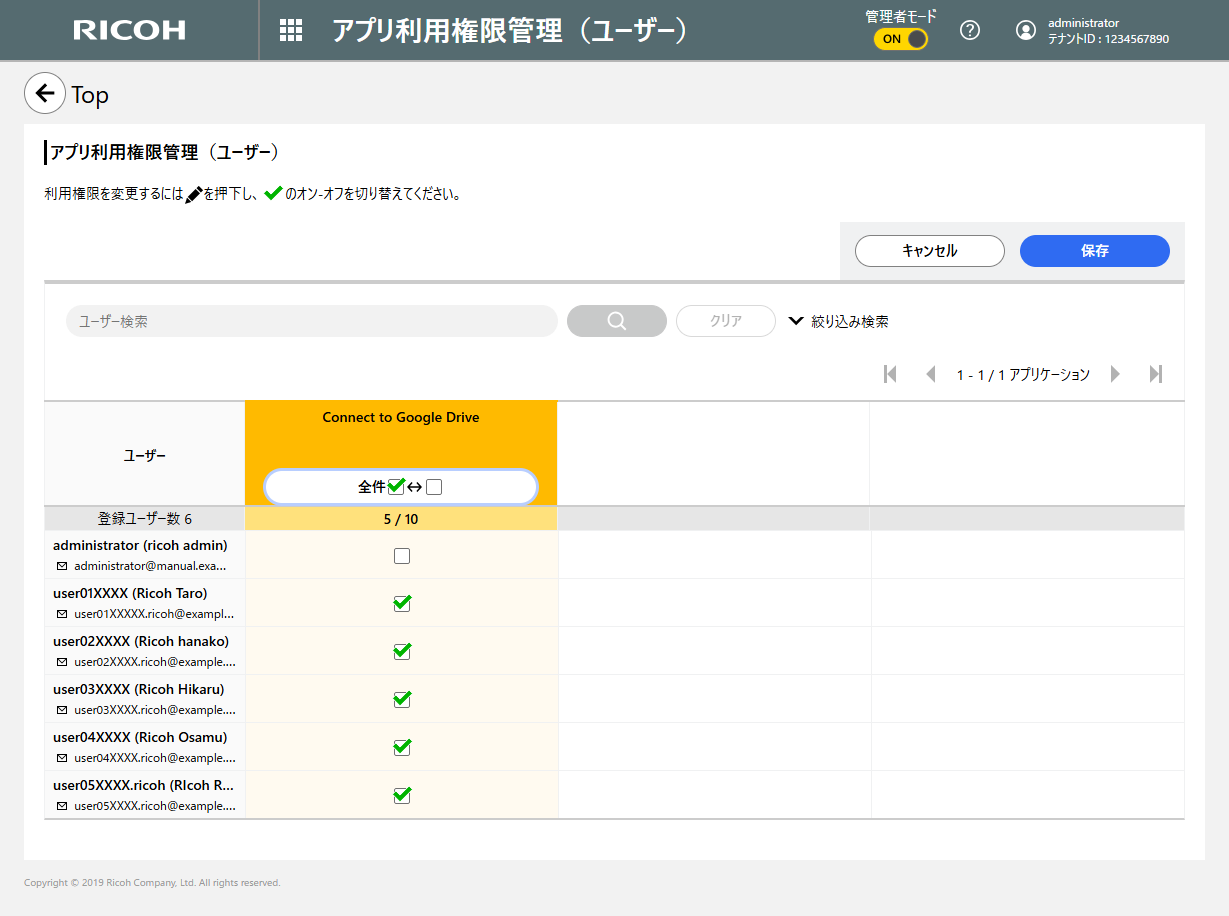
Task: Click the administrator username in the header
Action: pyautogui.click(x=1083, y=23)
